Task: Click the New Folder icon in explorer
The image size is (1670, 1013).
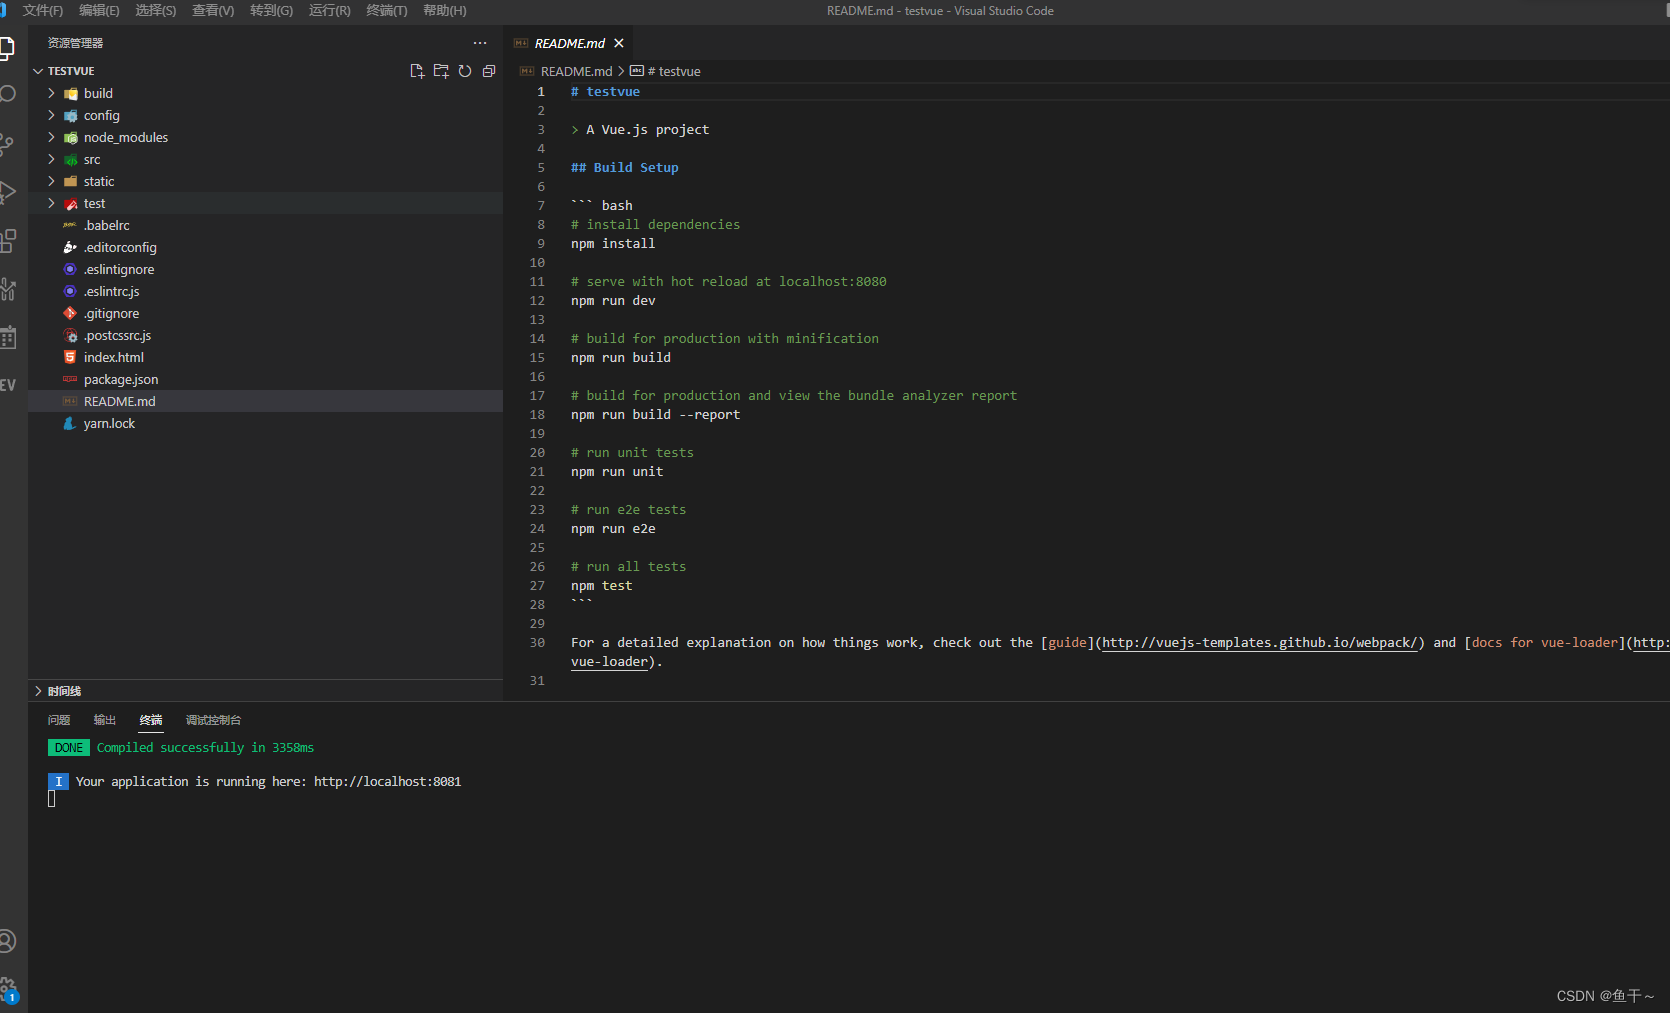Action: (x=441, y=71)
